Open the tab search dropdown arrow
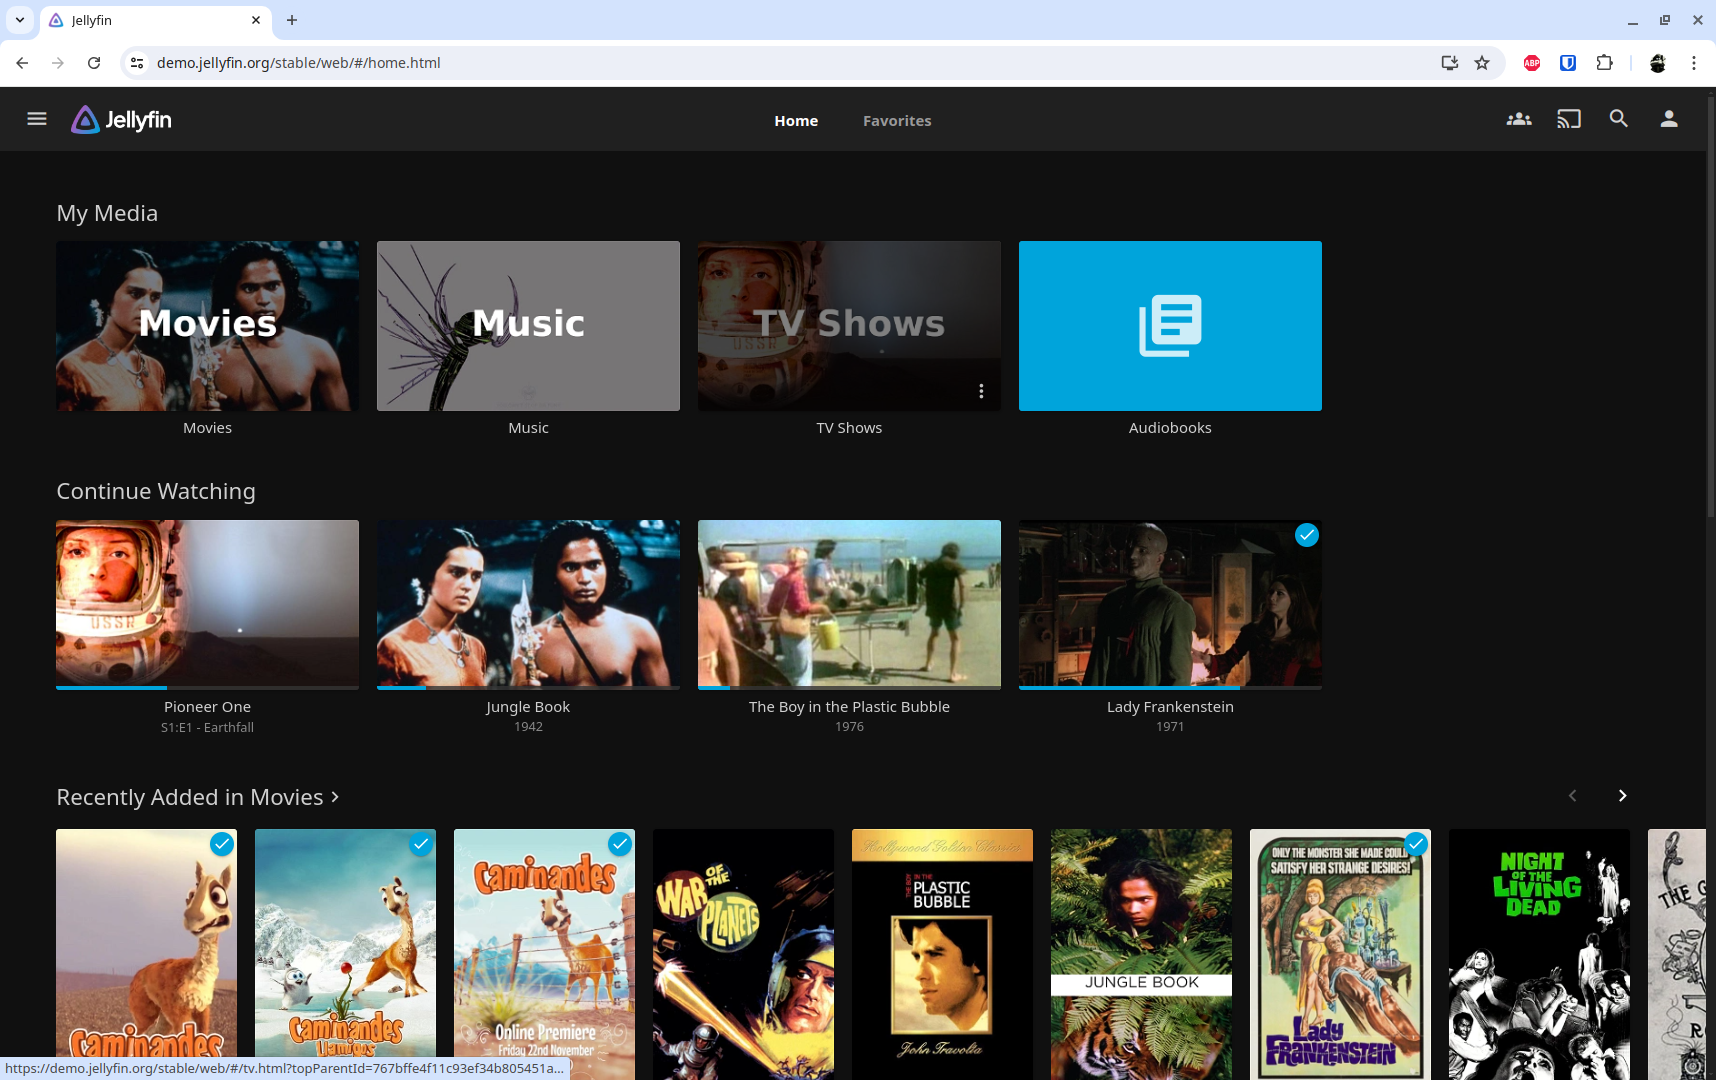Screen dimensions: 1716x1080 [19, 20]
